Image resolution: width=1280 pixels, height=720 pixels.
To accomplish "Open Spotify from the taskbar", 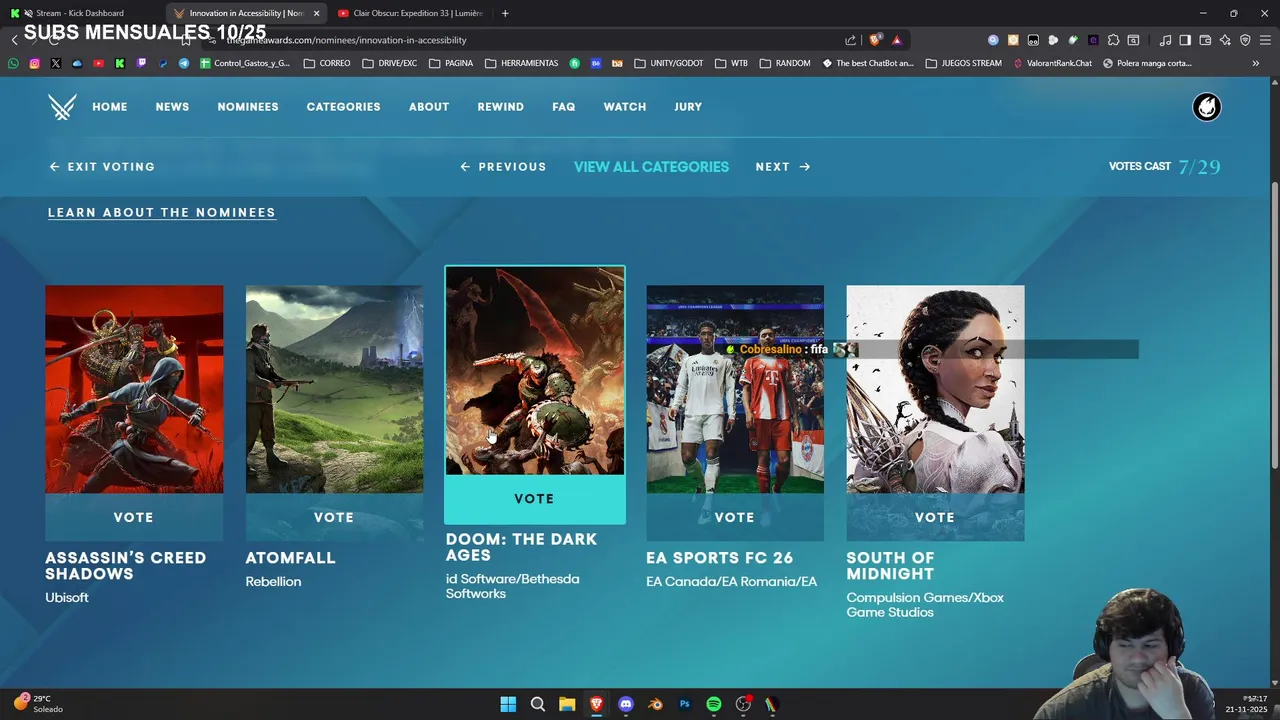I will pyautogui.click(x=714, y=704).
